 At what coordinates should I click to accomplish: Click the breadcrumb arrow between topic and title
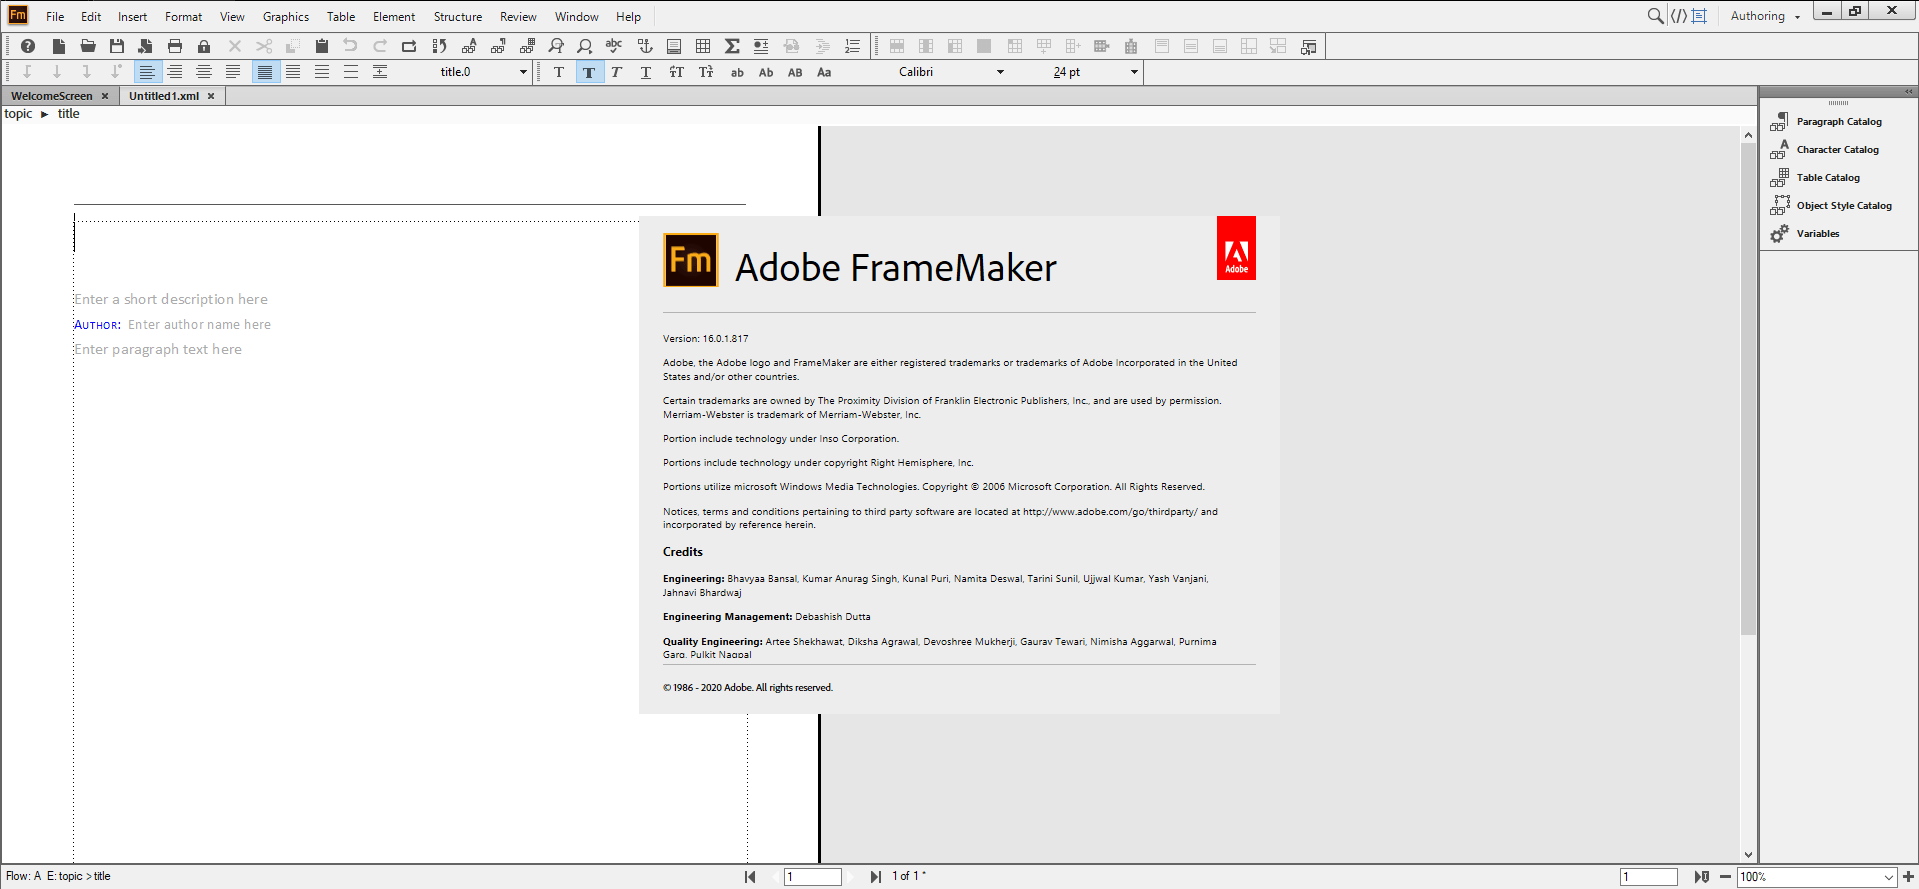click(44, 114)
